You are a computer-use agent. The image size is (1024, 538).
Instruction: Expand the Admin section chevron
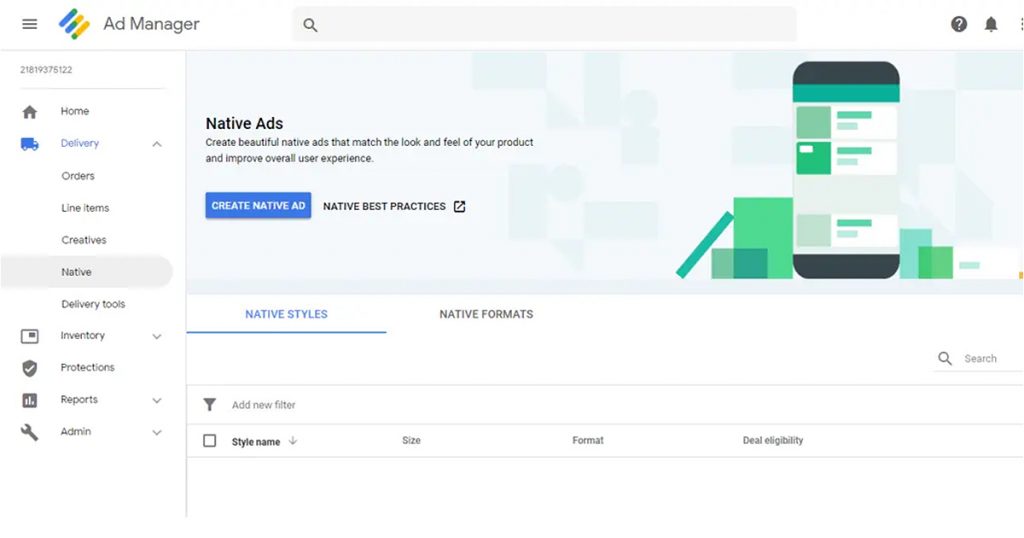157,432
